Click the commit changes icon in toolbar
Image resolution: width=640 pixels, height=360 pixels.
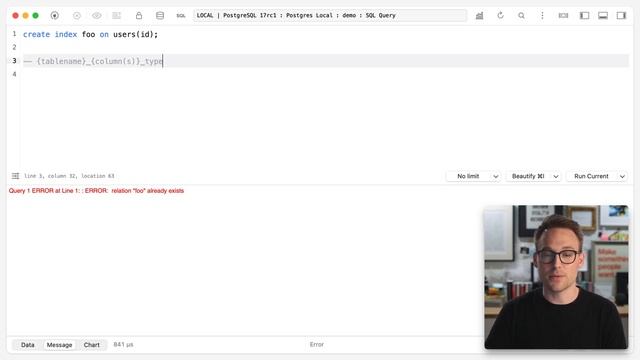pos(117,16)
